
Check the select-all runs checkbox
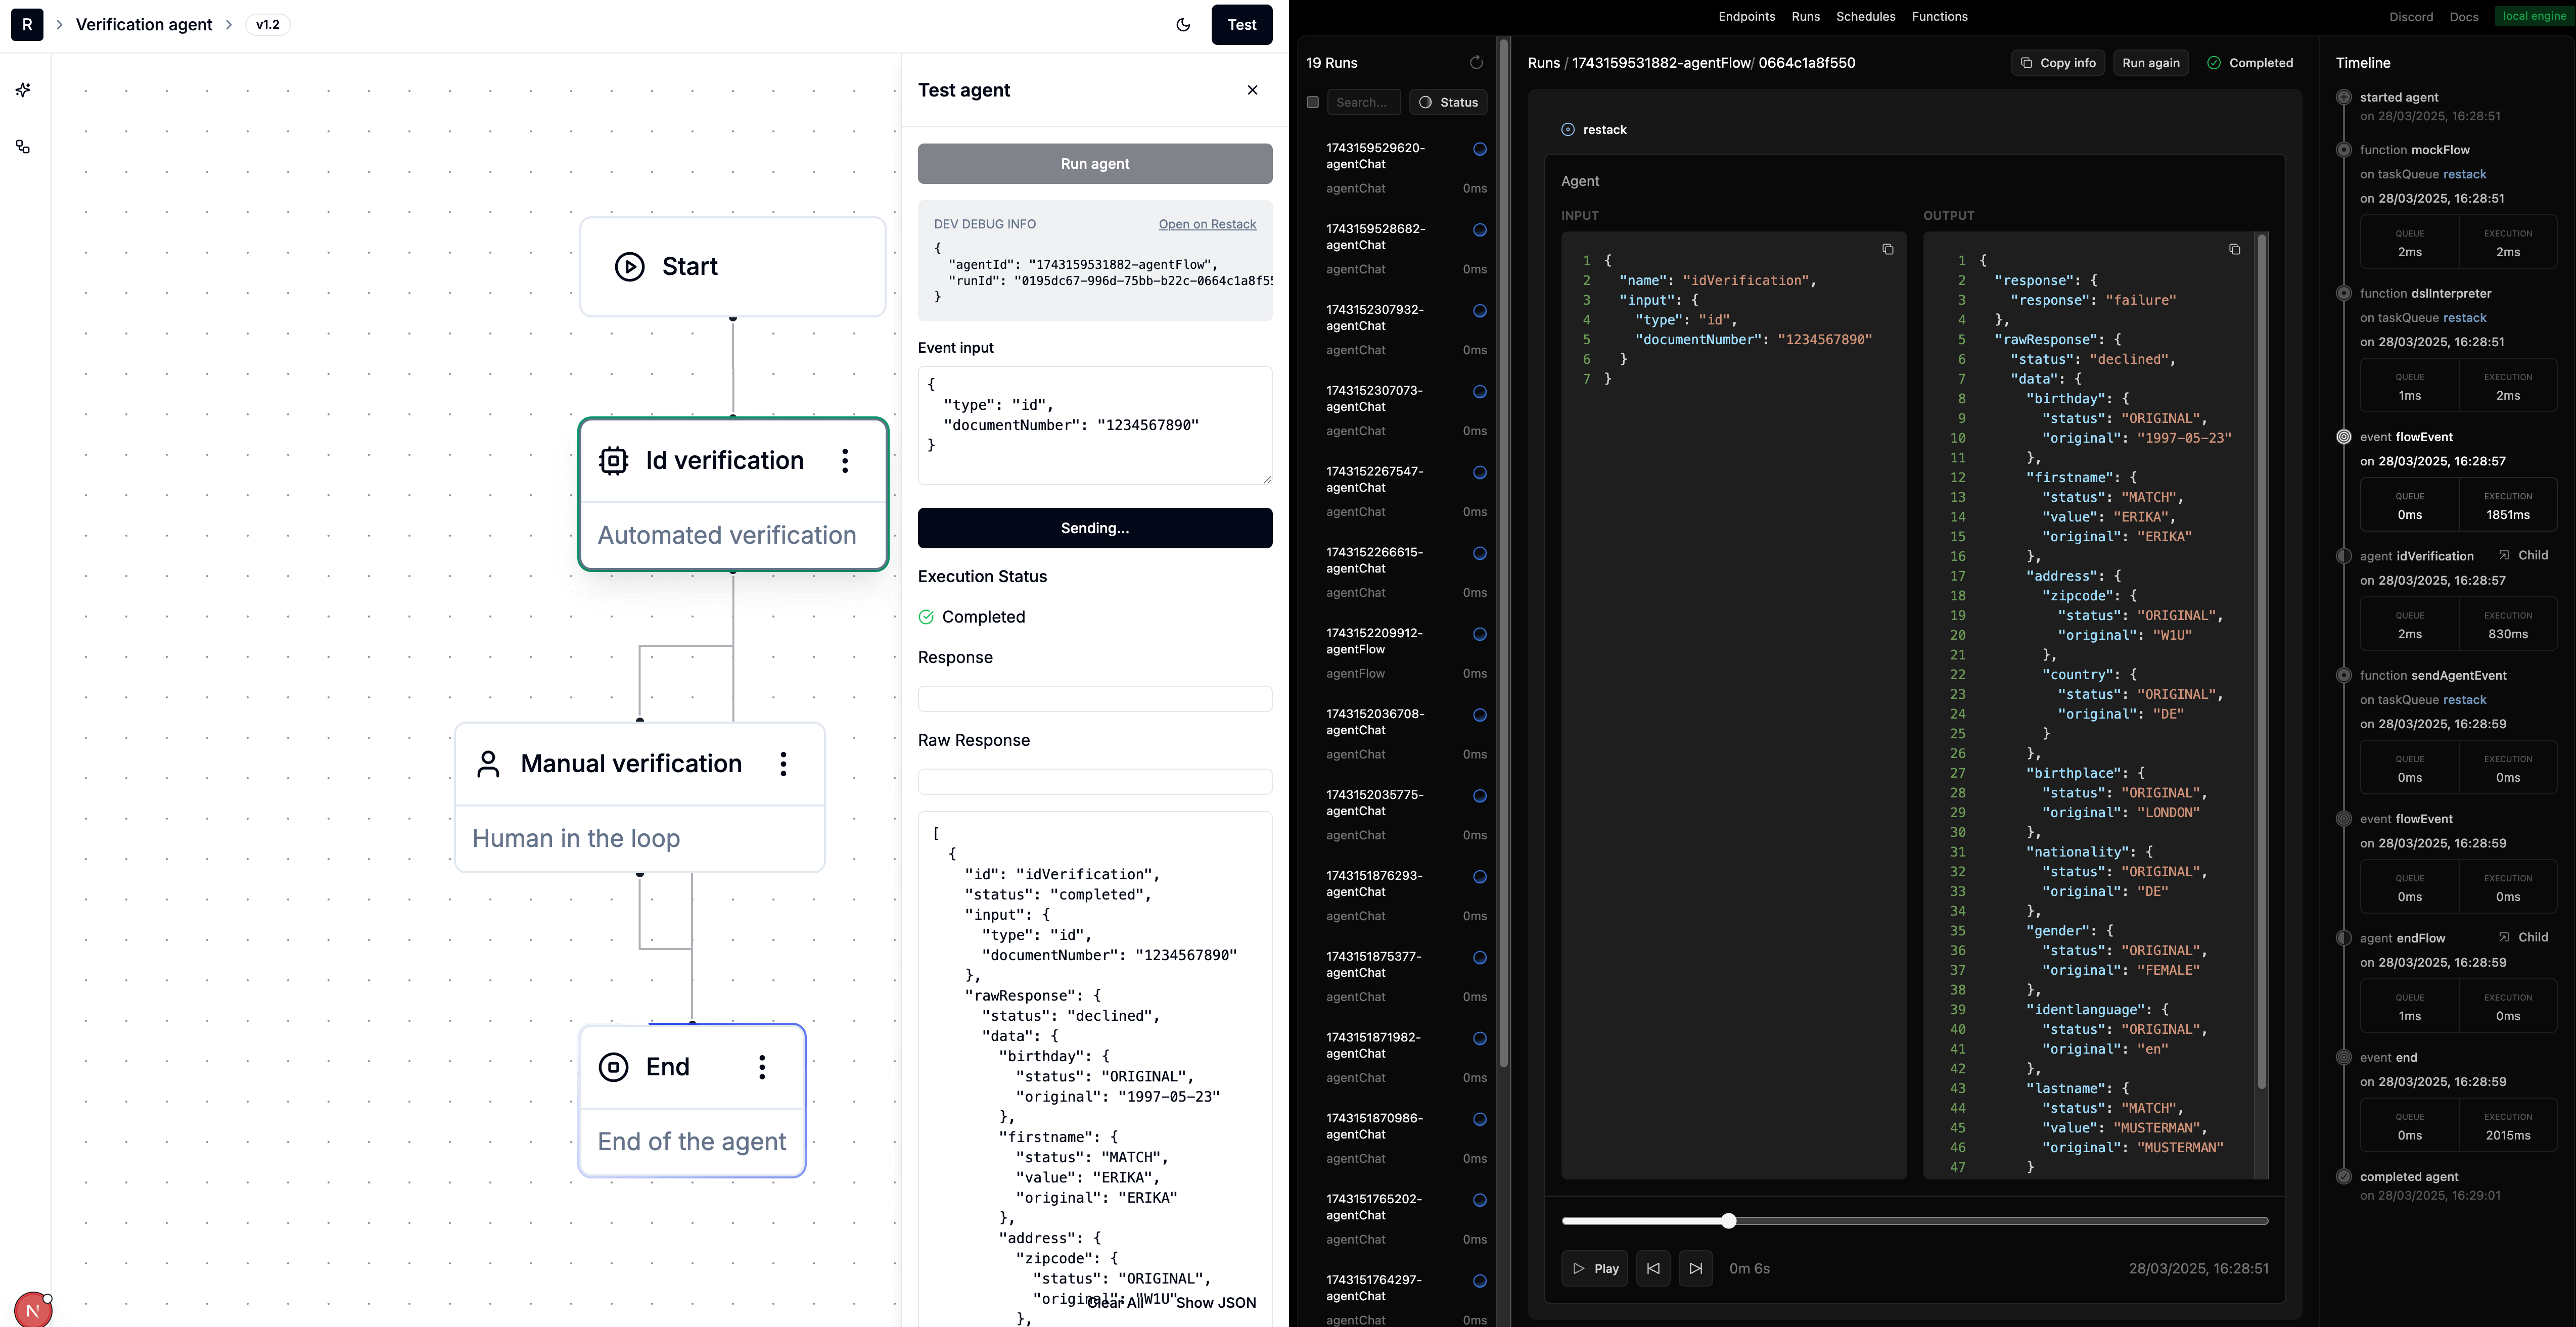pos(1313,102)
